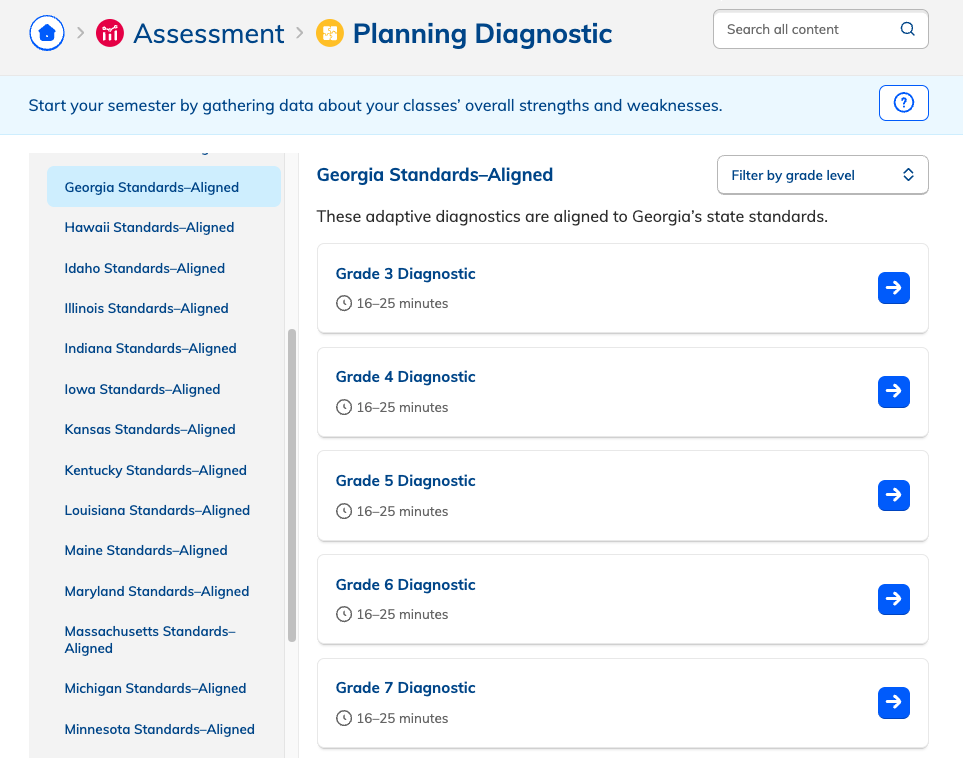Open the Grade 7 Diagnostic title link
Image resolution: width=963 pixels, height=758 pixels.
tap(405, 688)
